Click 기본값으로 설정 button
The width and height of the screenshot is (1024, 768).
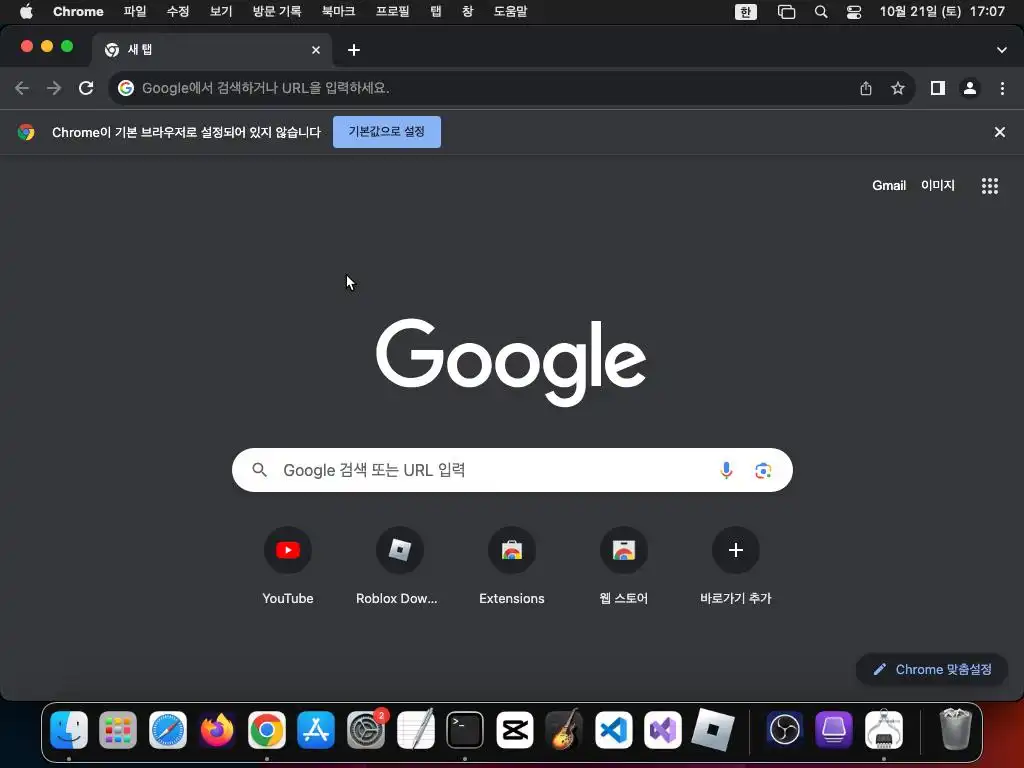(387, 132)
